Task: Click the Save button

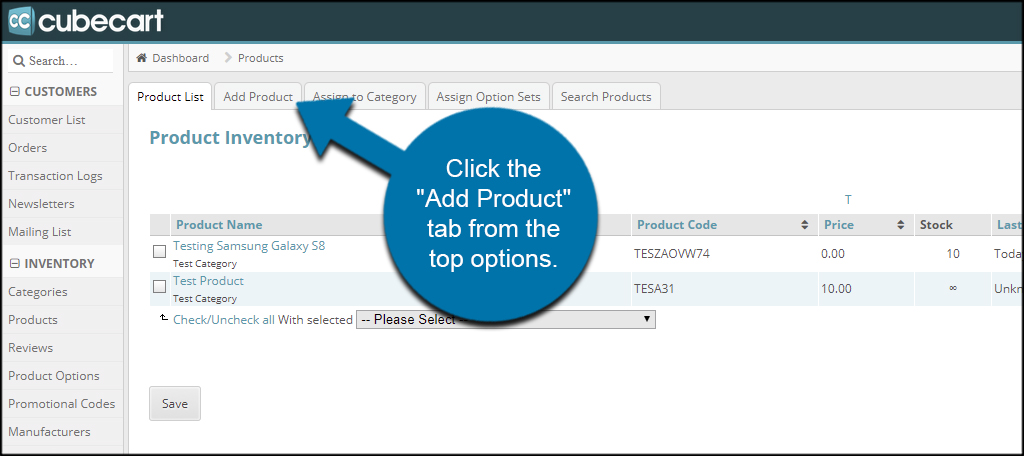Action: (x=175, y=404)
